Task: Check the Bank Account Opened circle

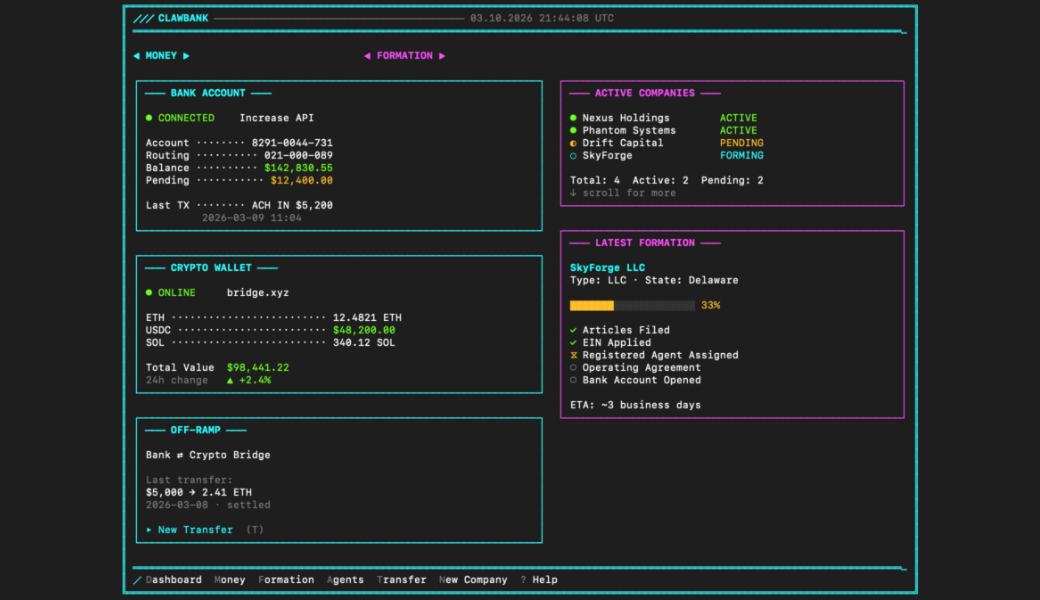Action: (574, 380)
